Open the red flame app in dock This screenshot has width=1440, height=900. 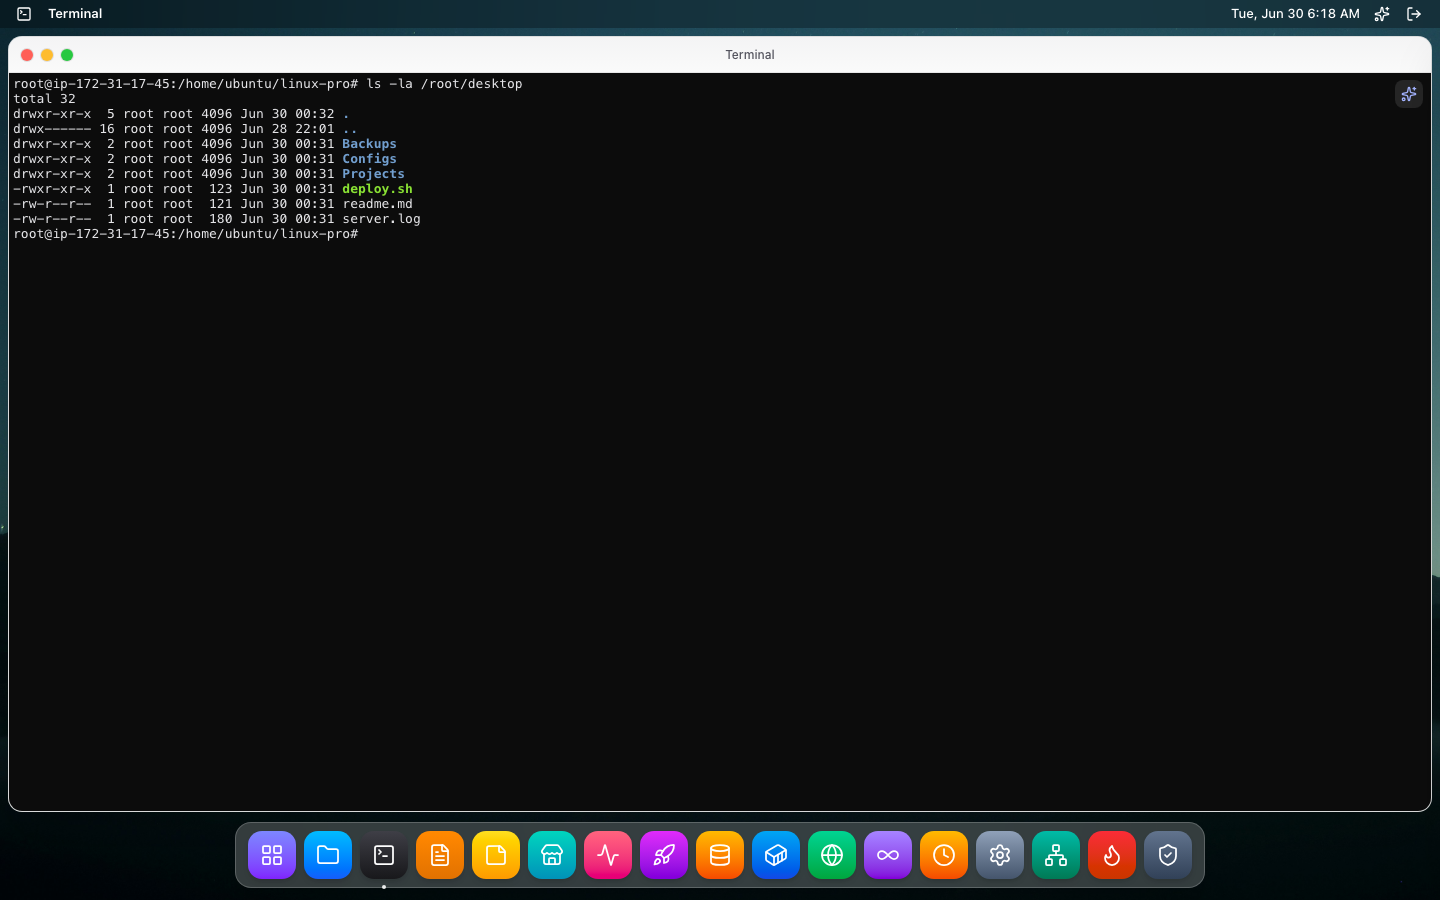(1112, 855)
